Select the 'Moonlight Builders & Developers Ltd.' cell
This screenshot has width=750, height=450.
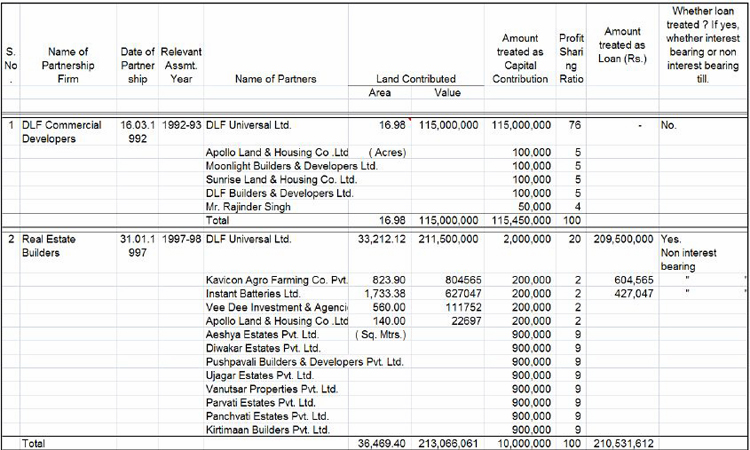point(290,165)
